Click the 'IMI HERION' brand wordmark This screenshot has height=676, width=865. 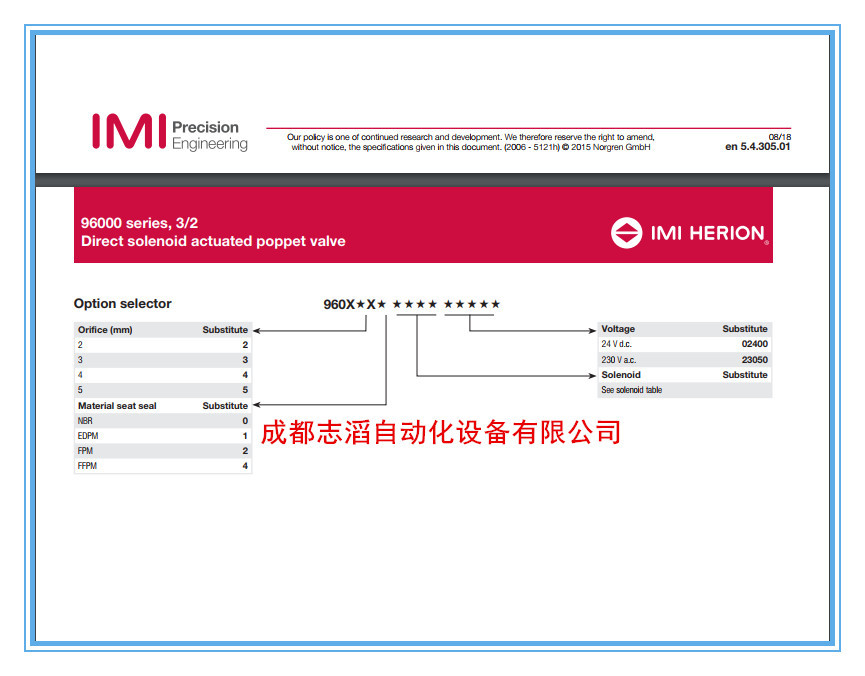(x=708, y=233)
